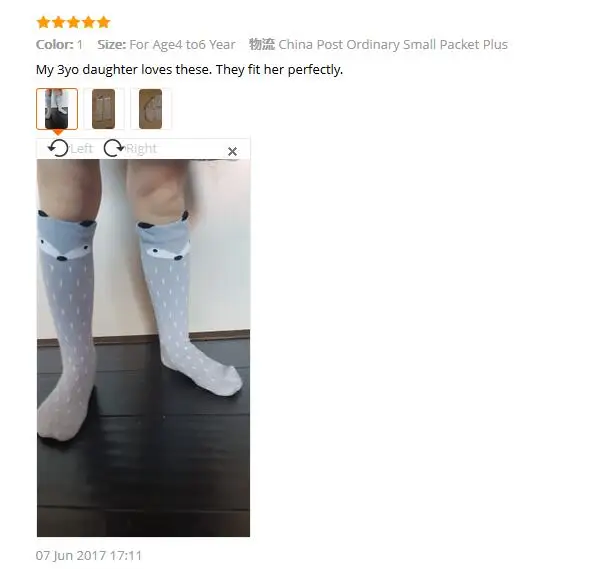Click the orange pointer below selected thumbnail
The height and width of the screenshot is (569, 608).
tap(58, 133)
